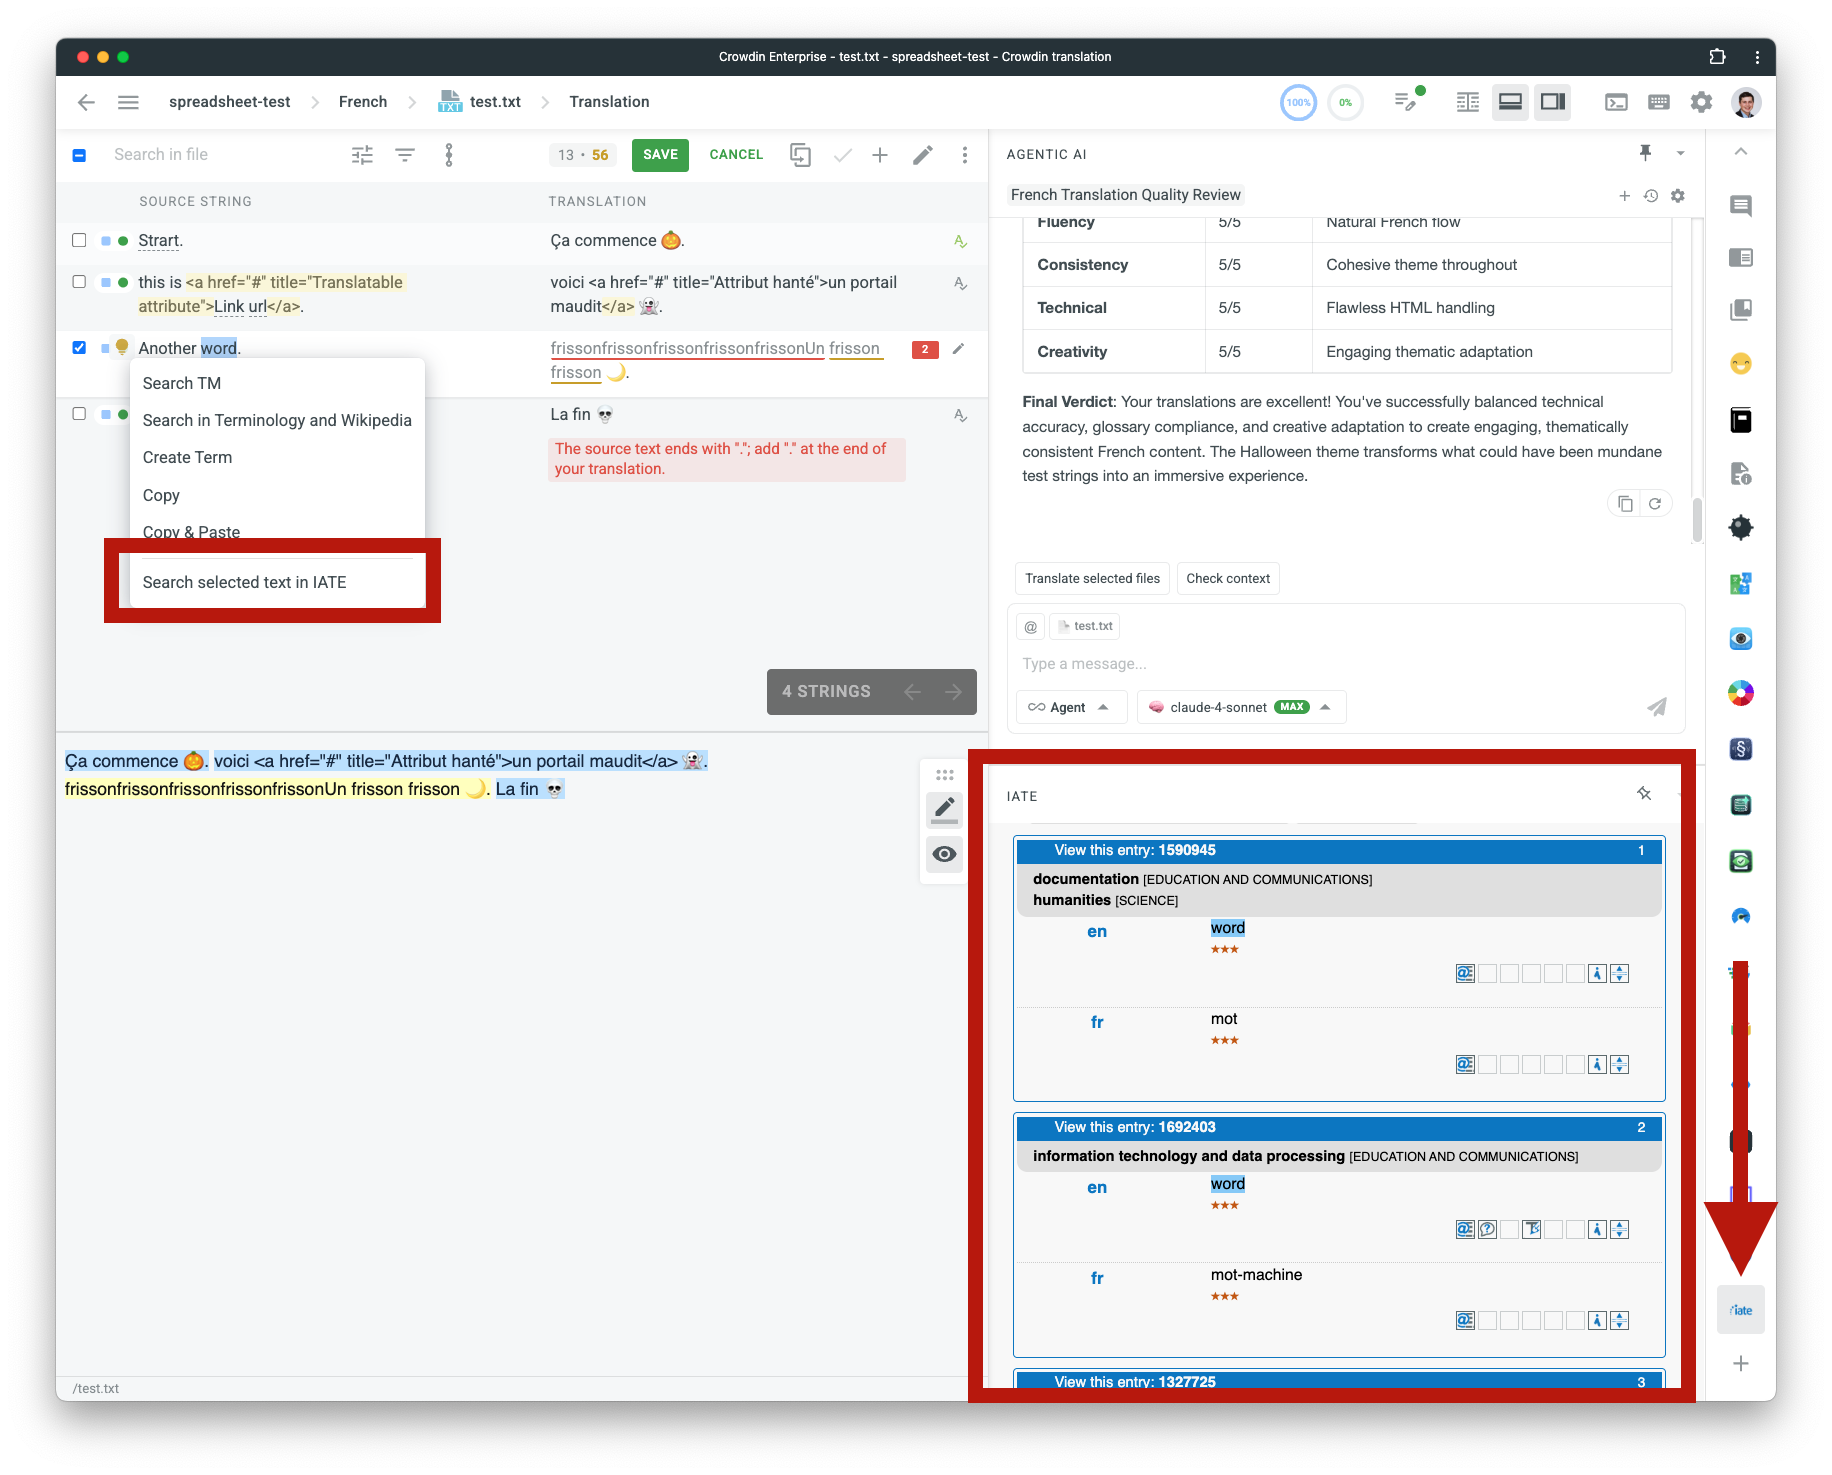Open editor settings gear in top bar
The width and height of the screenshot is (1832, 1475).
(x=1701, y=102)
